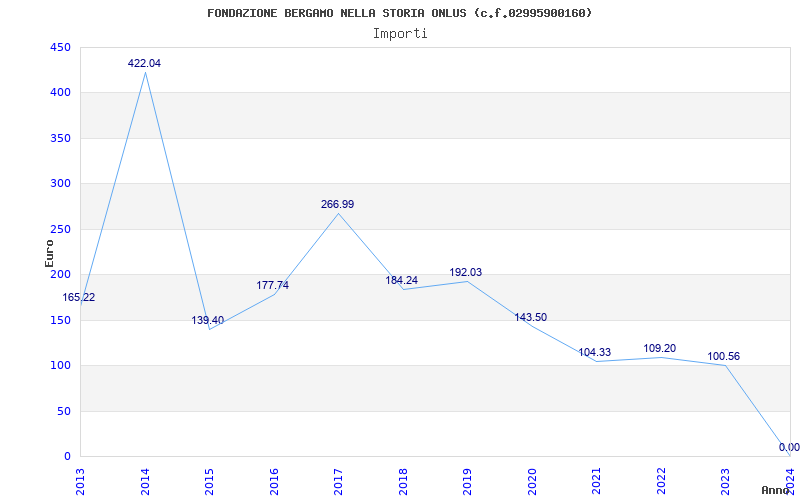This screenshot has height=500, width=800.
Task: Click the 300 y-axis tick label
Action: click(60, 184)
